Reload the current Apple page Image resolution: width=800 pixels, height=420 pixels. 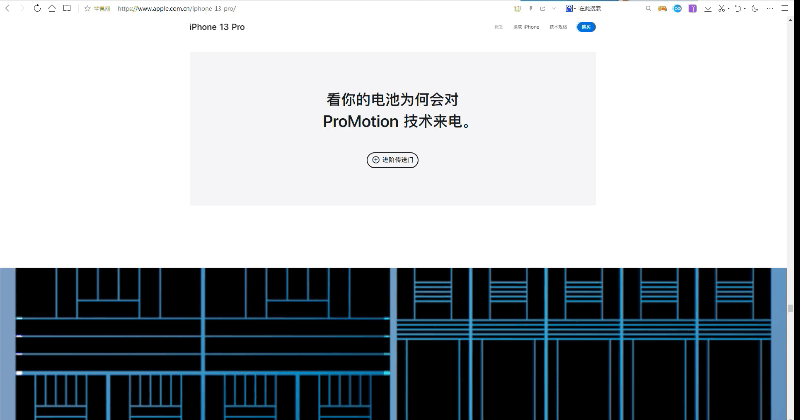pyautogui.click(x=37, y=8)
